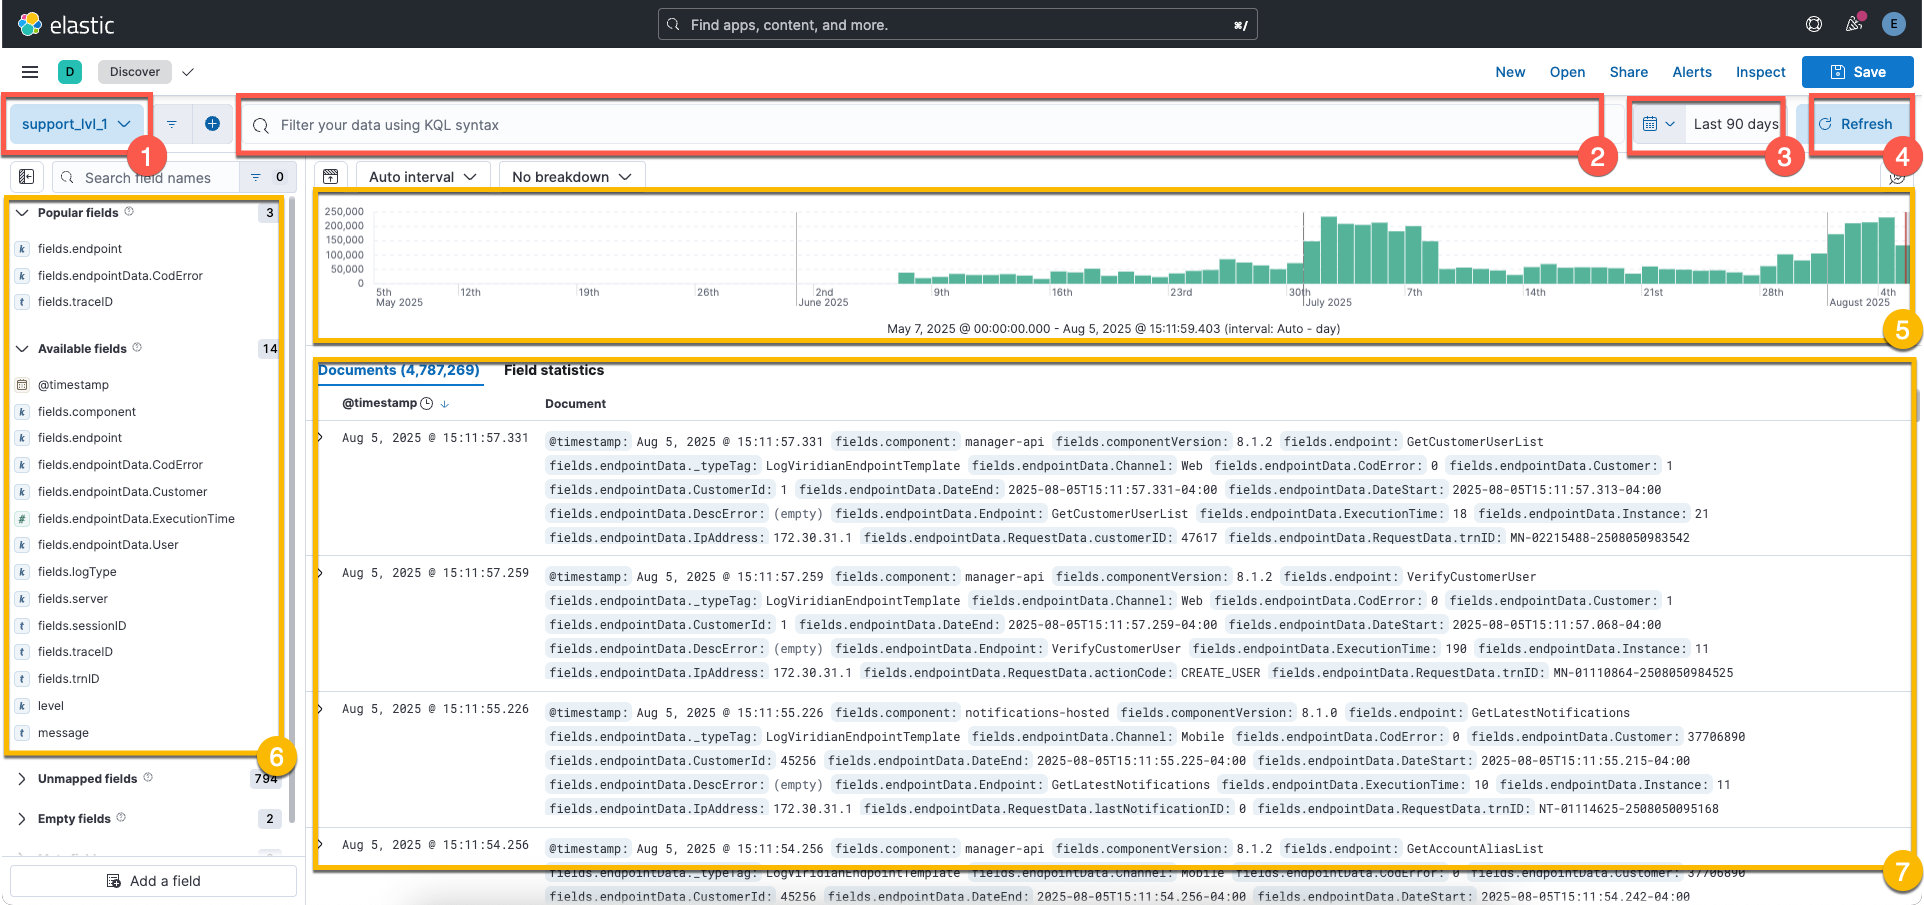Click the Discover breadcrumb

tap(134, 71)
